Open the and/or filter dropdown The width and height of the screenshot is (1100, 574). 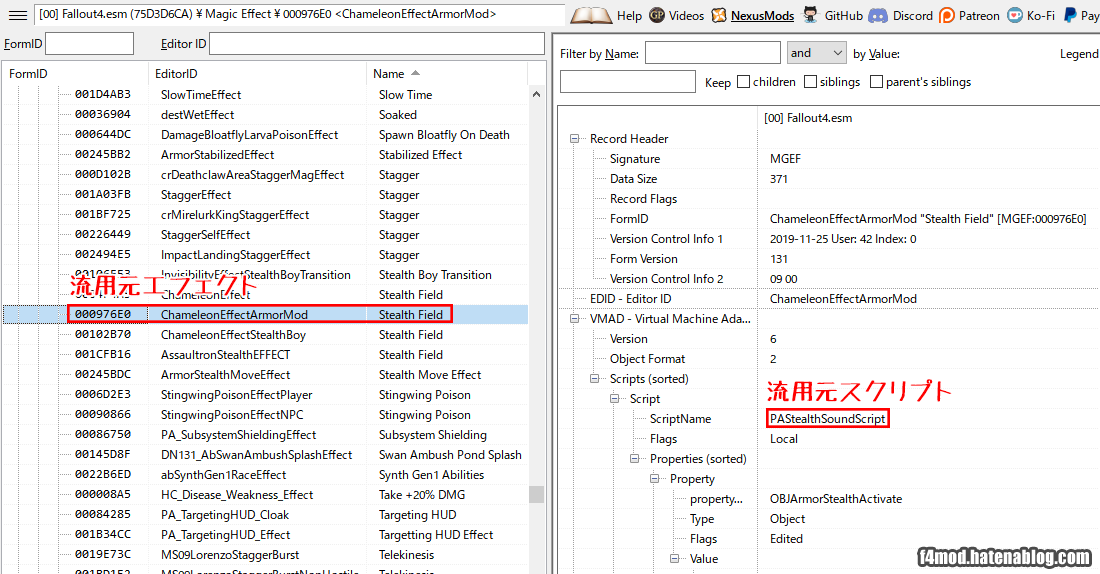816,53
